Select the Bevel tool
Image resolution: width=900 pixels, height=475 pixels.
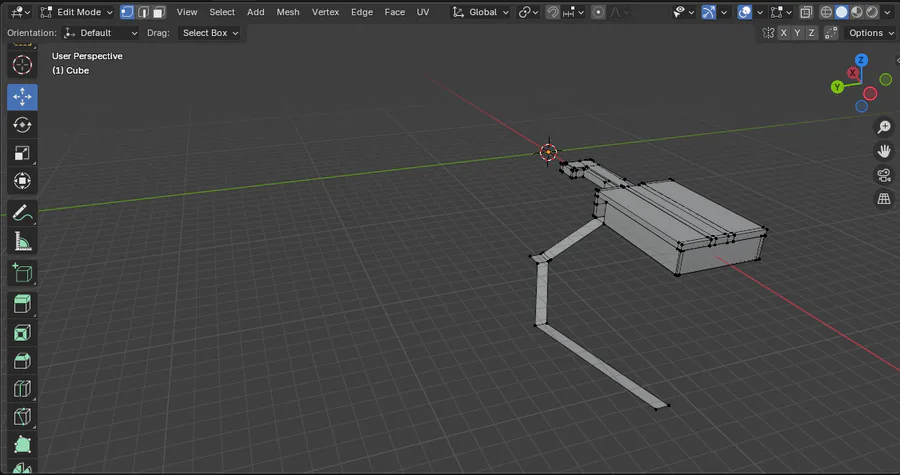(x=22, y=361)
